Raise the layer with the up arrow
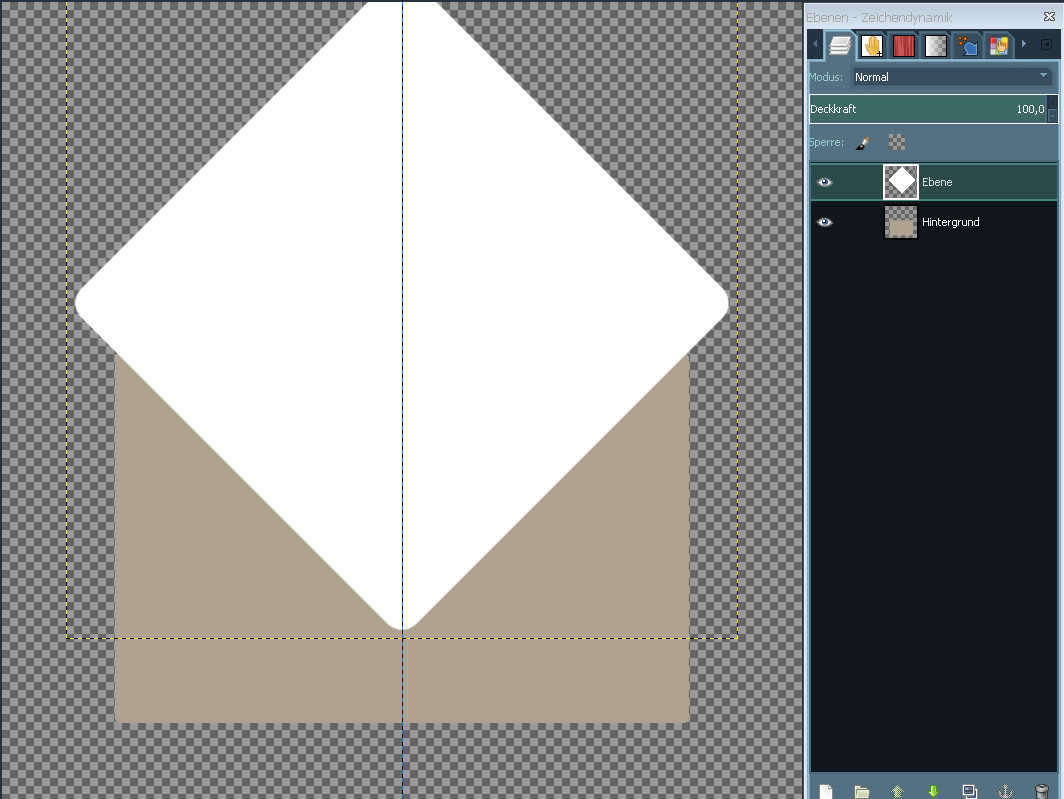The image size is (1064, 799). tap(897, 791)
